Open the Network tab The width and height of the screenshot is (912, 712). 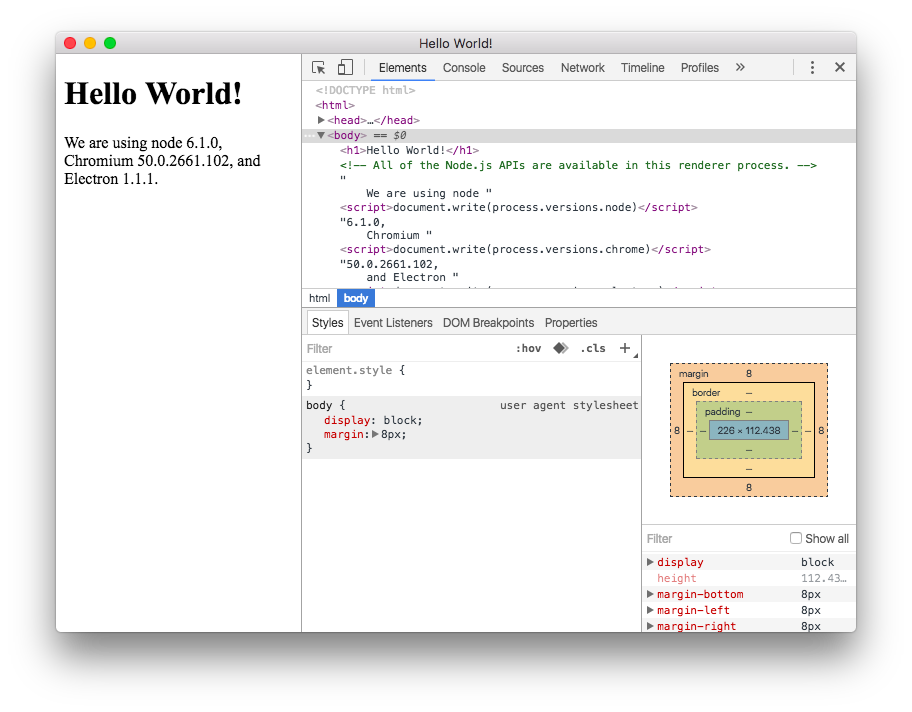[583, 67]
